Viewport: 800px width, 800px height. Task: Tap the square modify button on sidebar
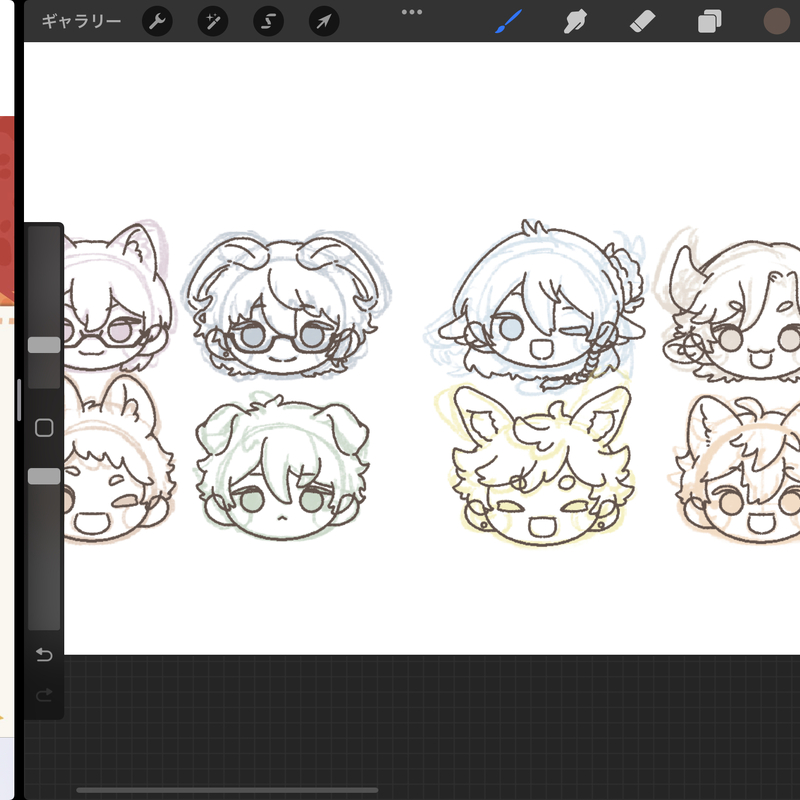(44, 428)
